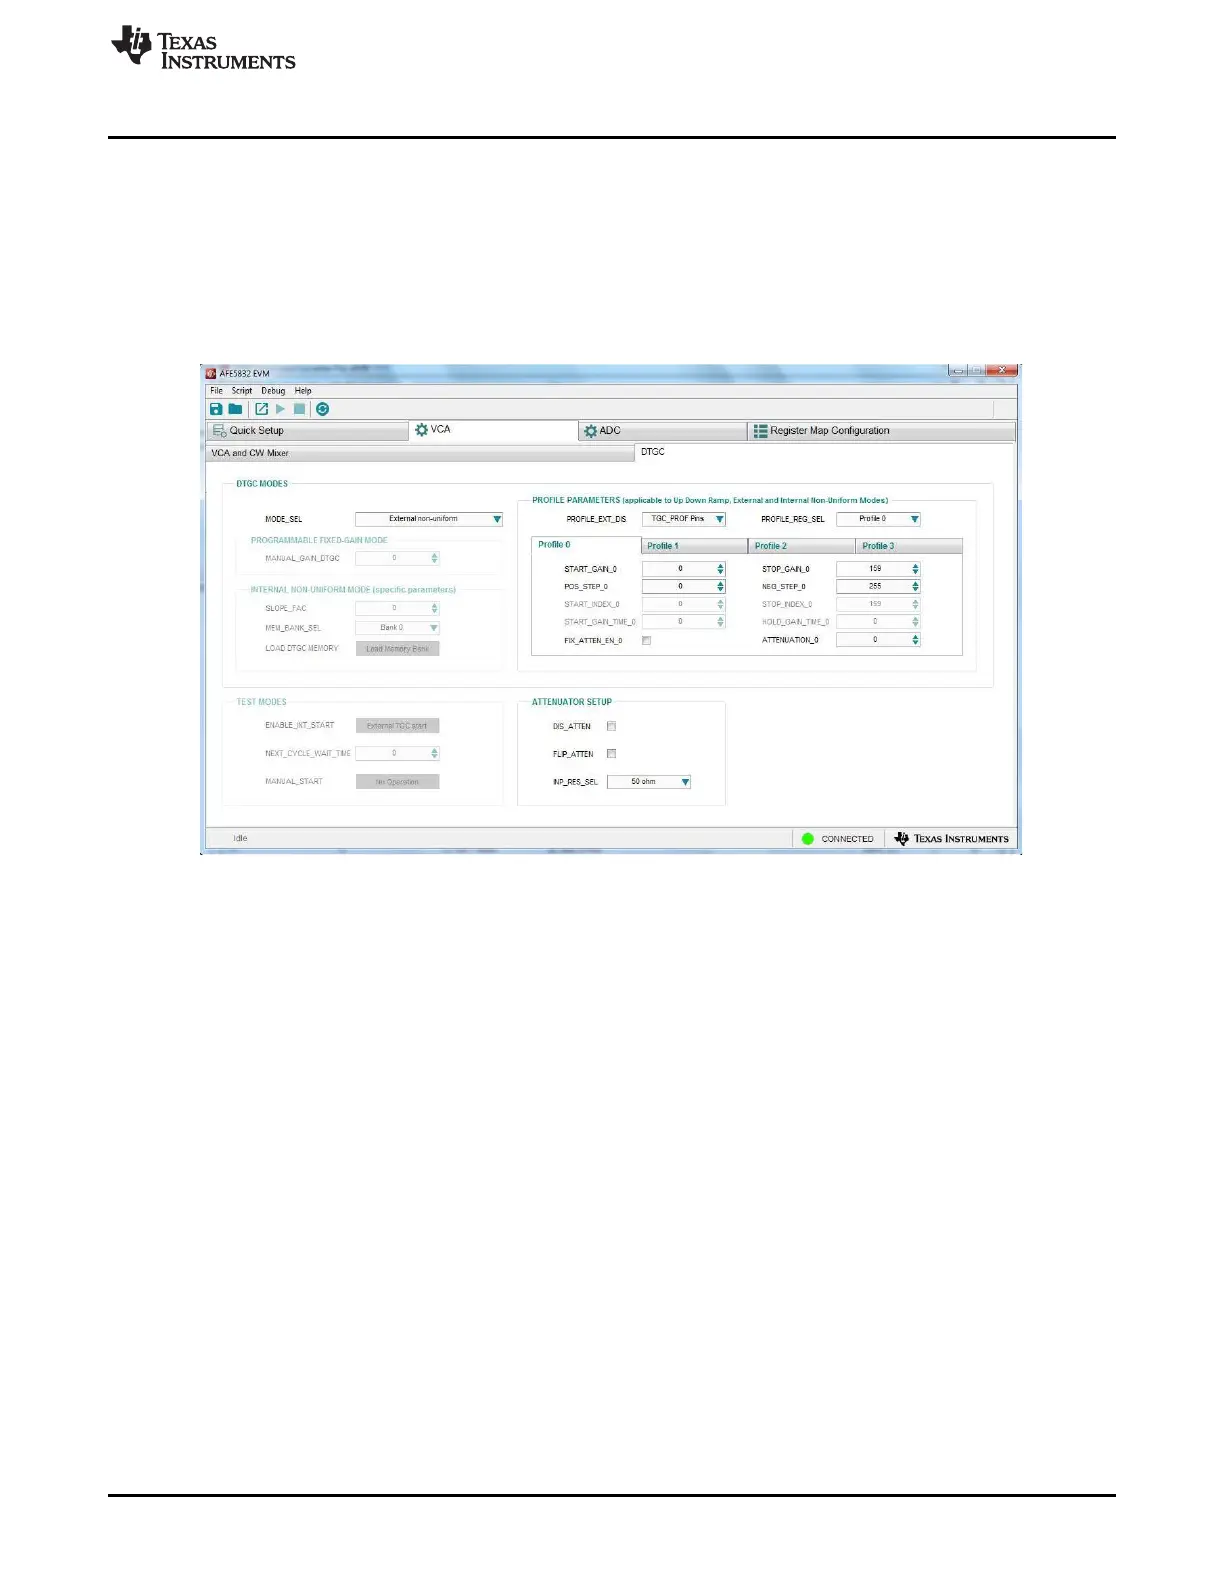Toggle the FIX_ATTEN_EN_0 checkbox
The image size is (1224, 1584).
[x=646, y=641]
